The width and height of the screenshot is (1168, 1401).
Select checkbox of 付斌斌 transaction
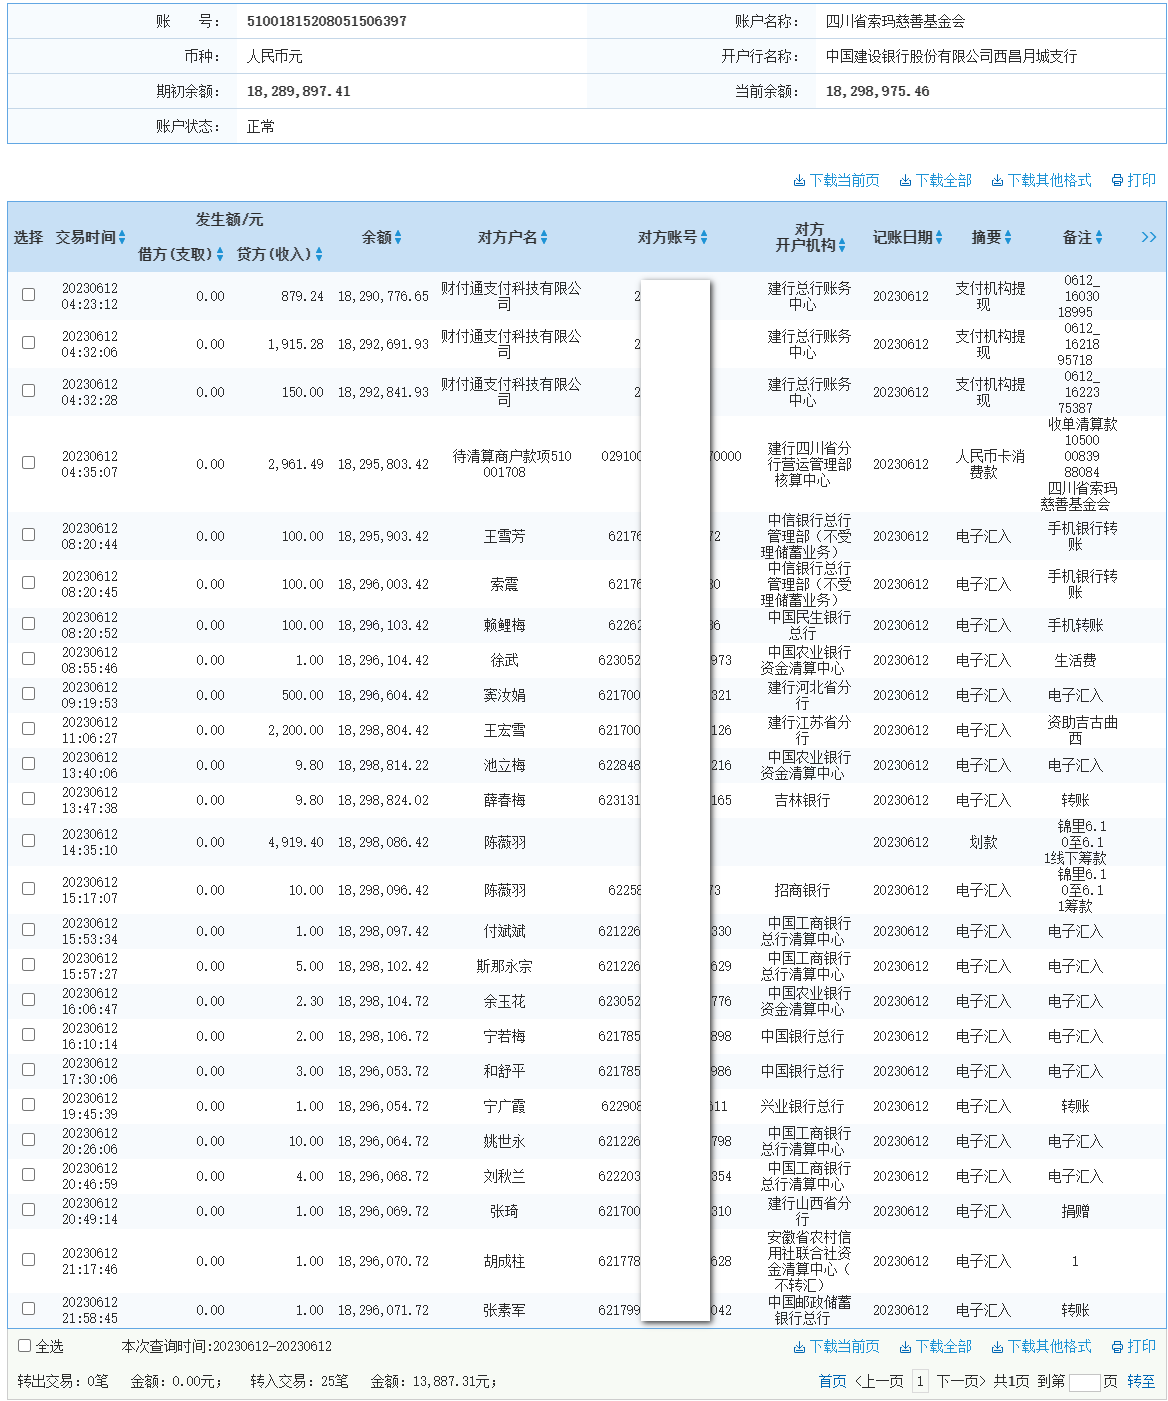click(x=28, y=930)
